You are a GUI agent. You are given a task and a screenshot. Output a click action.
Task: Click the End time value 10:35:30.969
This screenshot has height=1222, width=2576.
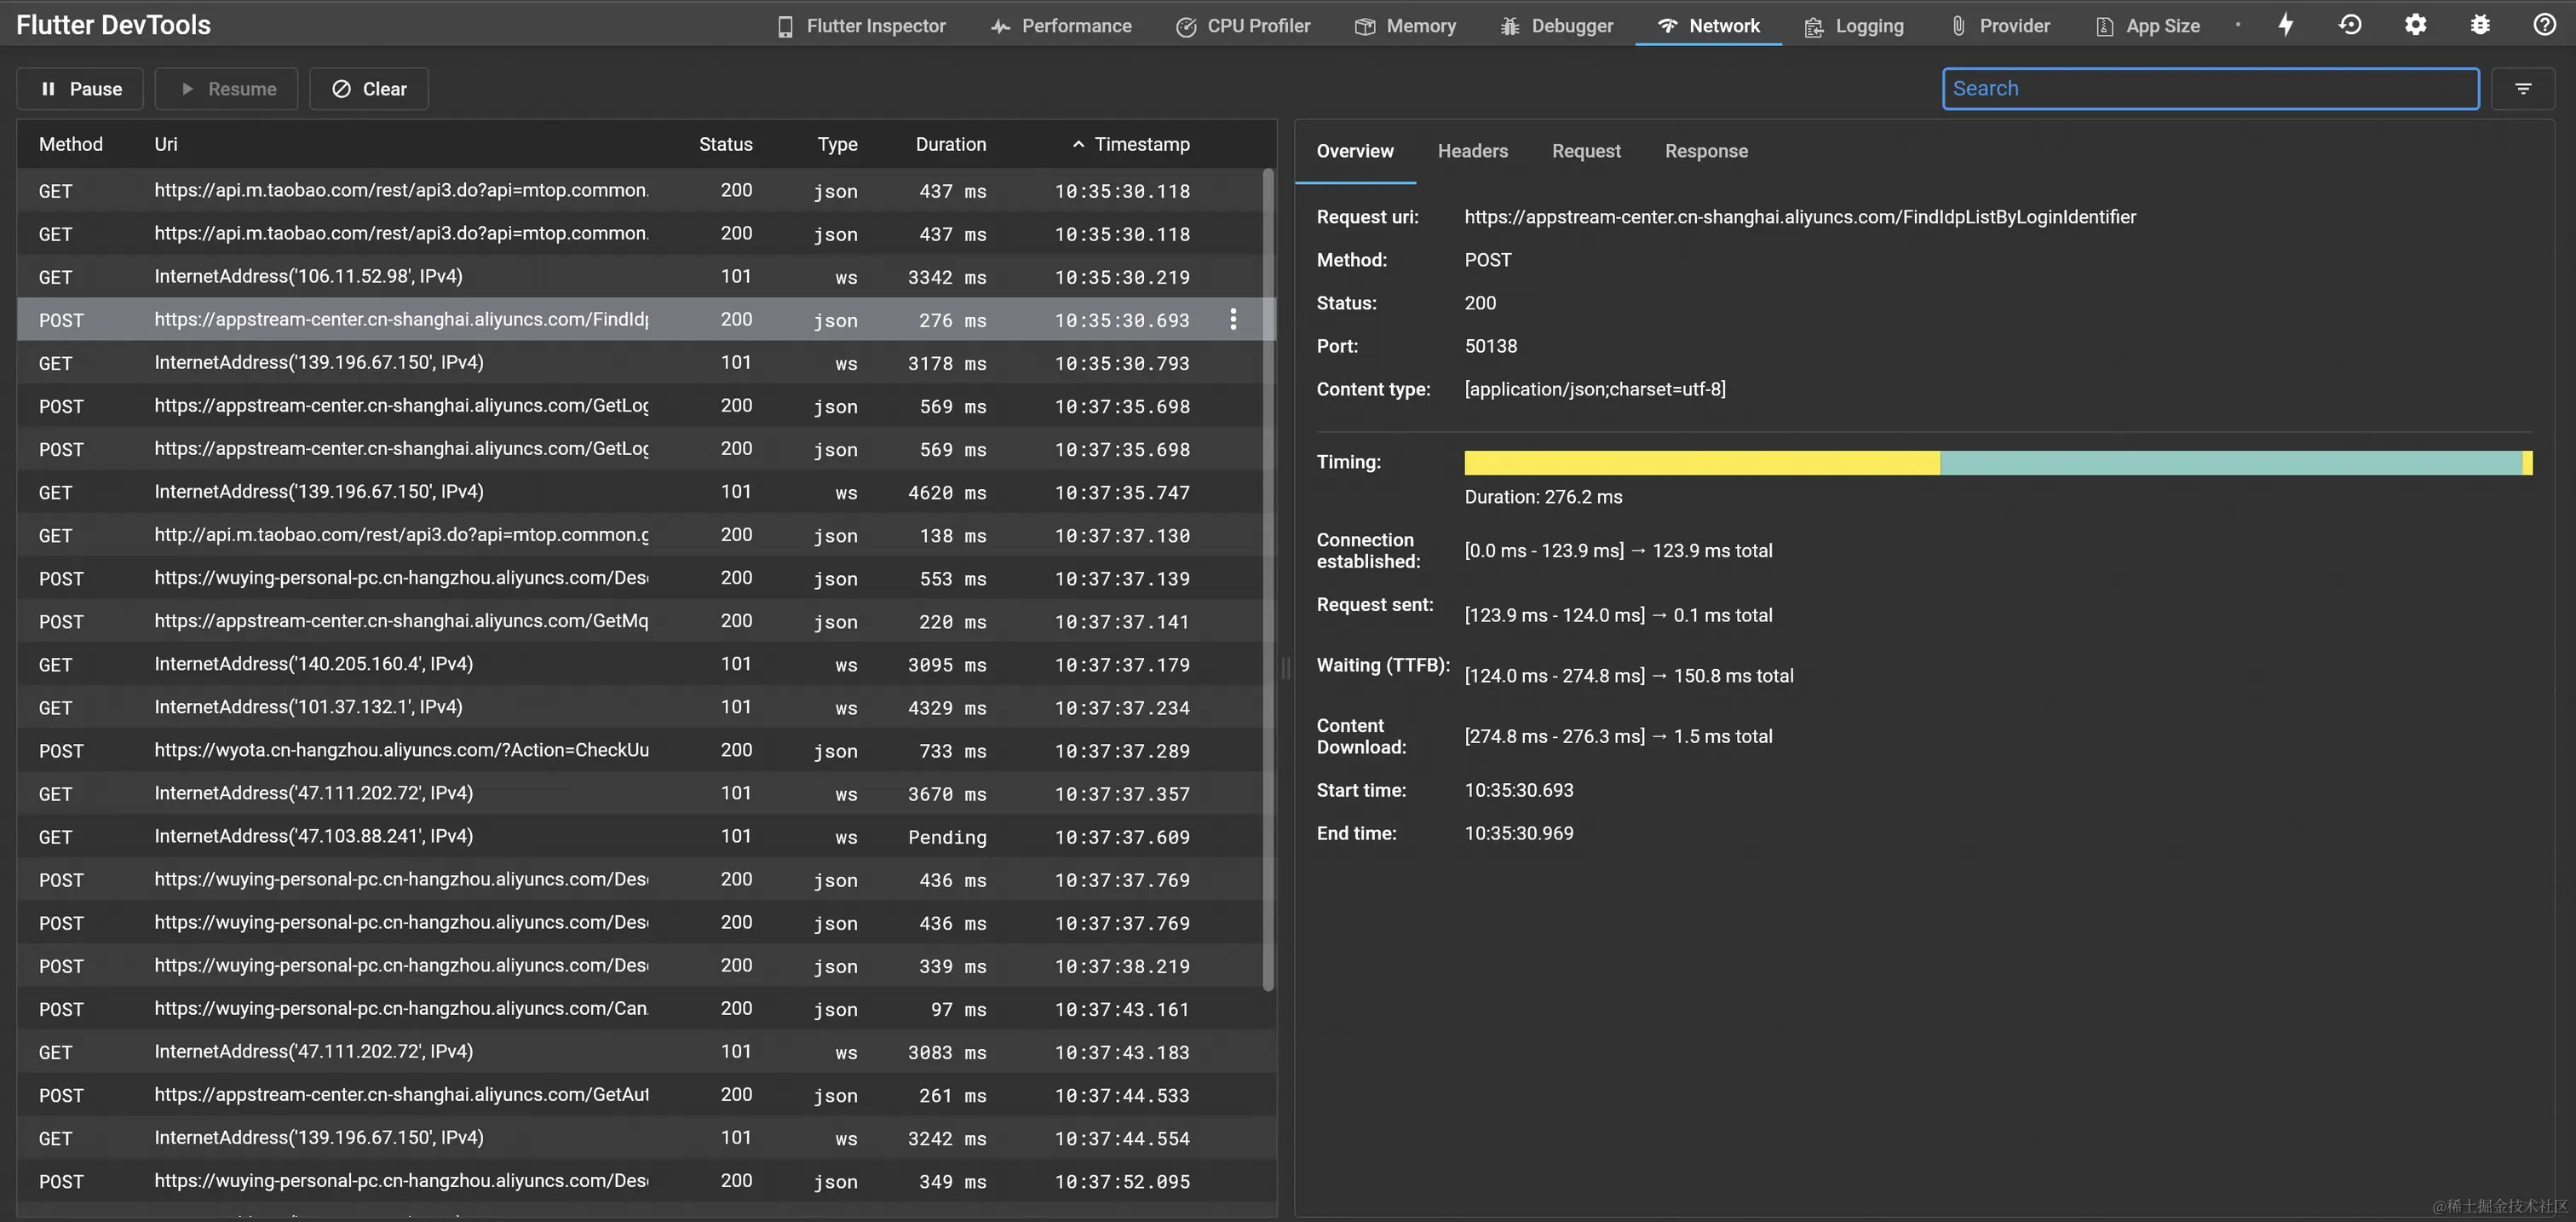1518,833
